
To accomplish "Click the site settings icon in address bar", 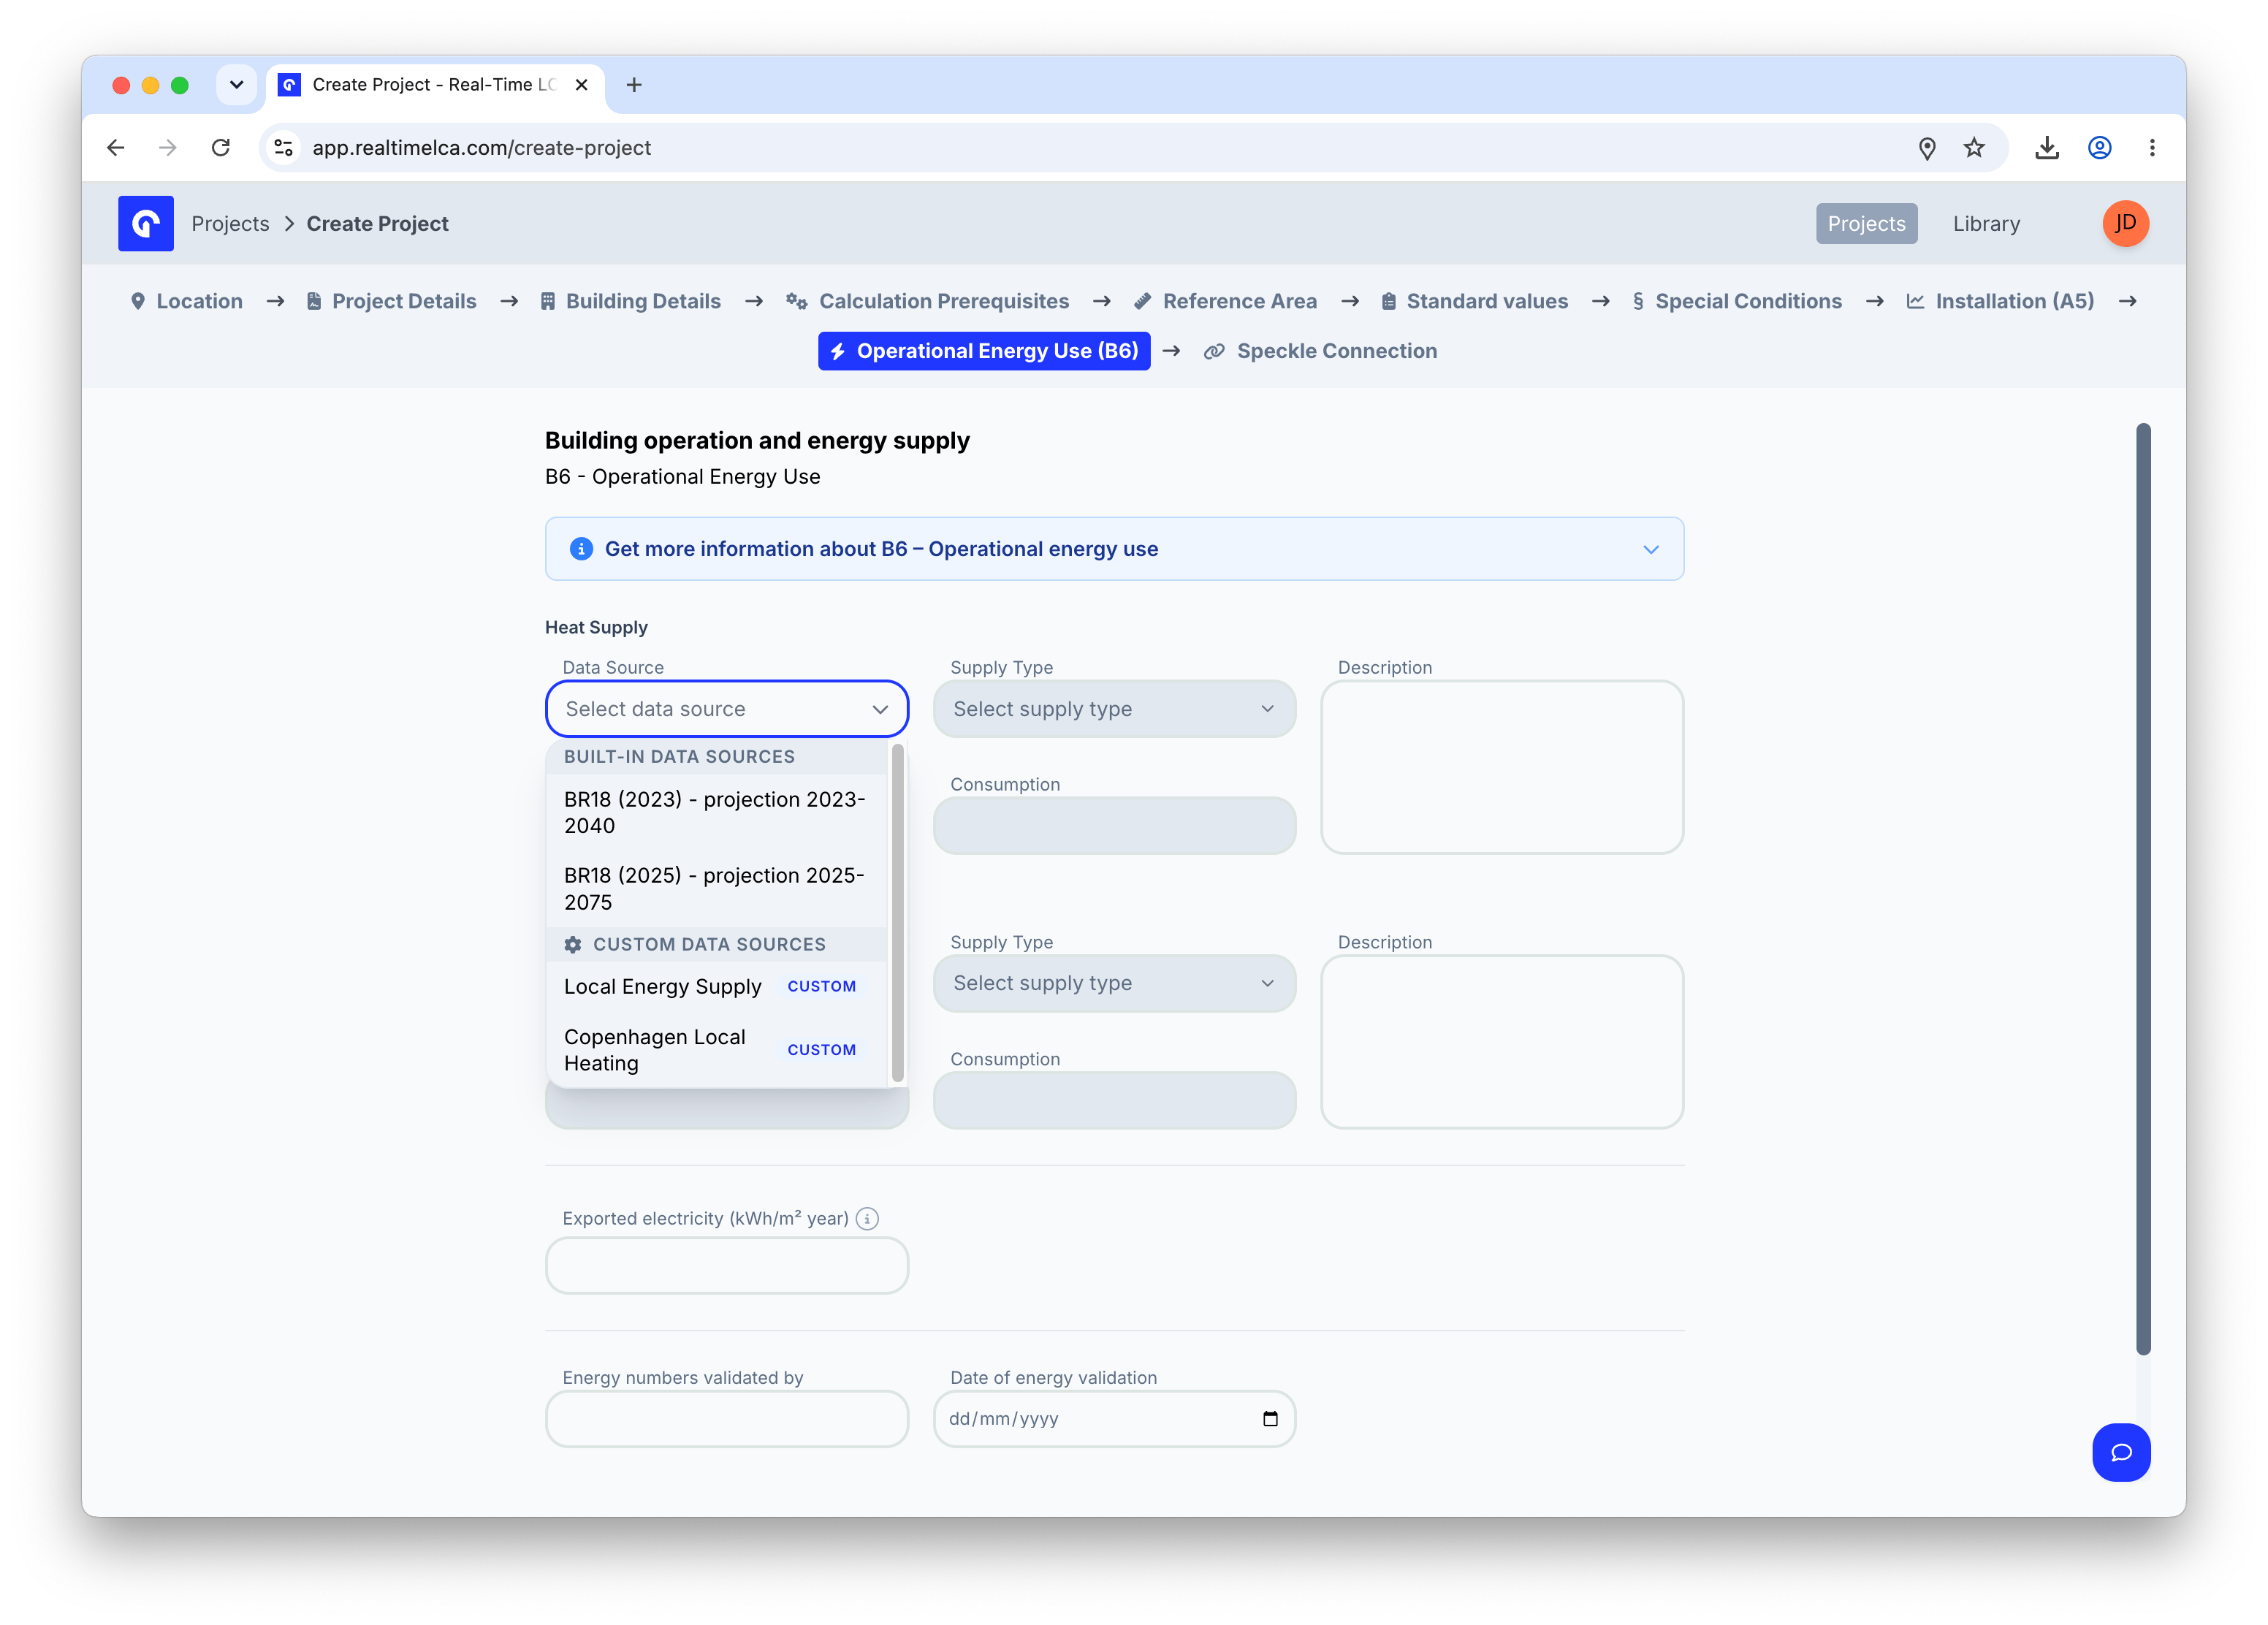I will [284, 148].
